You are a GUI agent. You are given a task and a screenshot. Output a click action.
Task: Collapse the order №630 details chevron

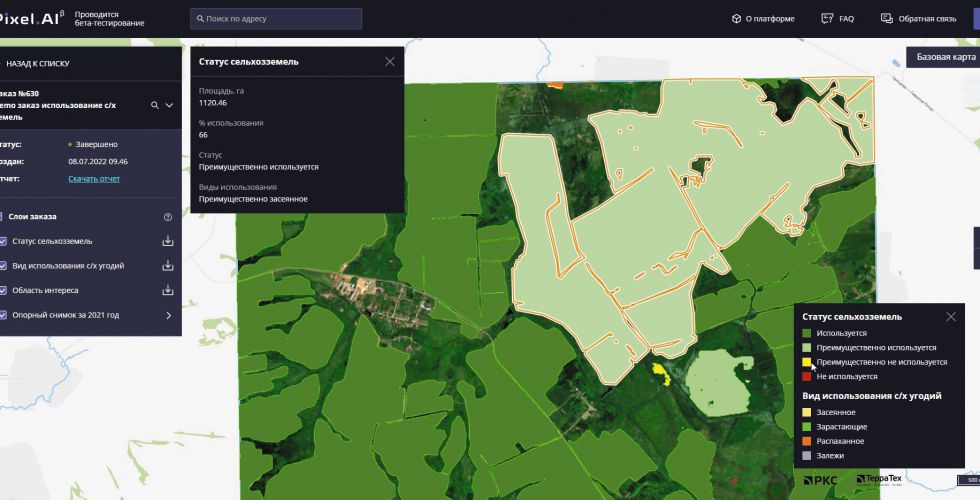(170, 105)
